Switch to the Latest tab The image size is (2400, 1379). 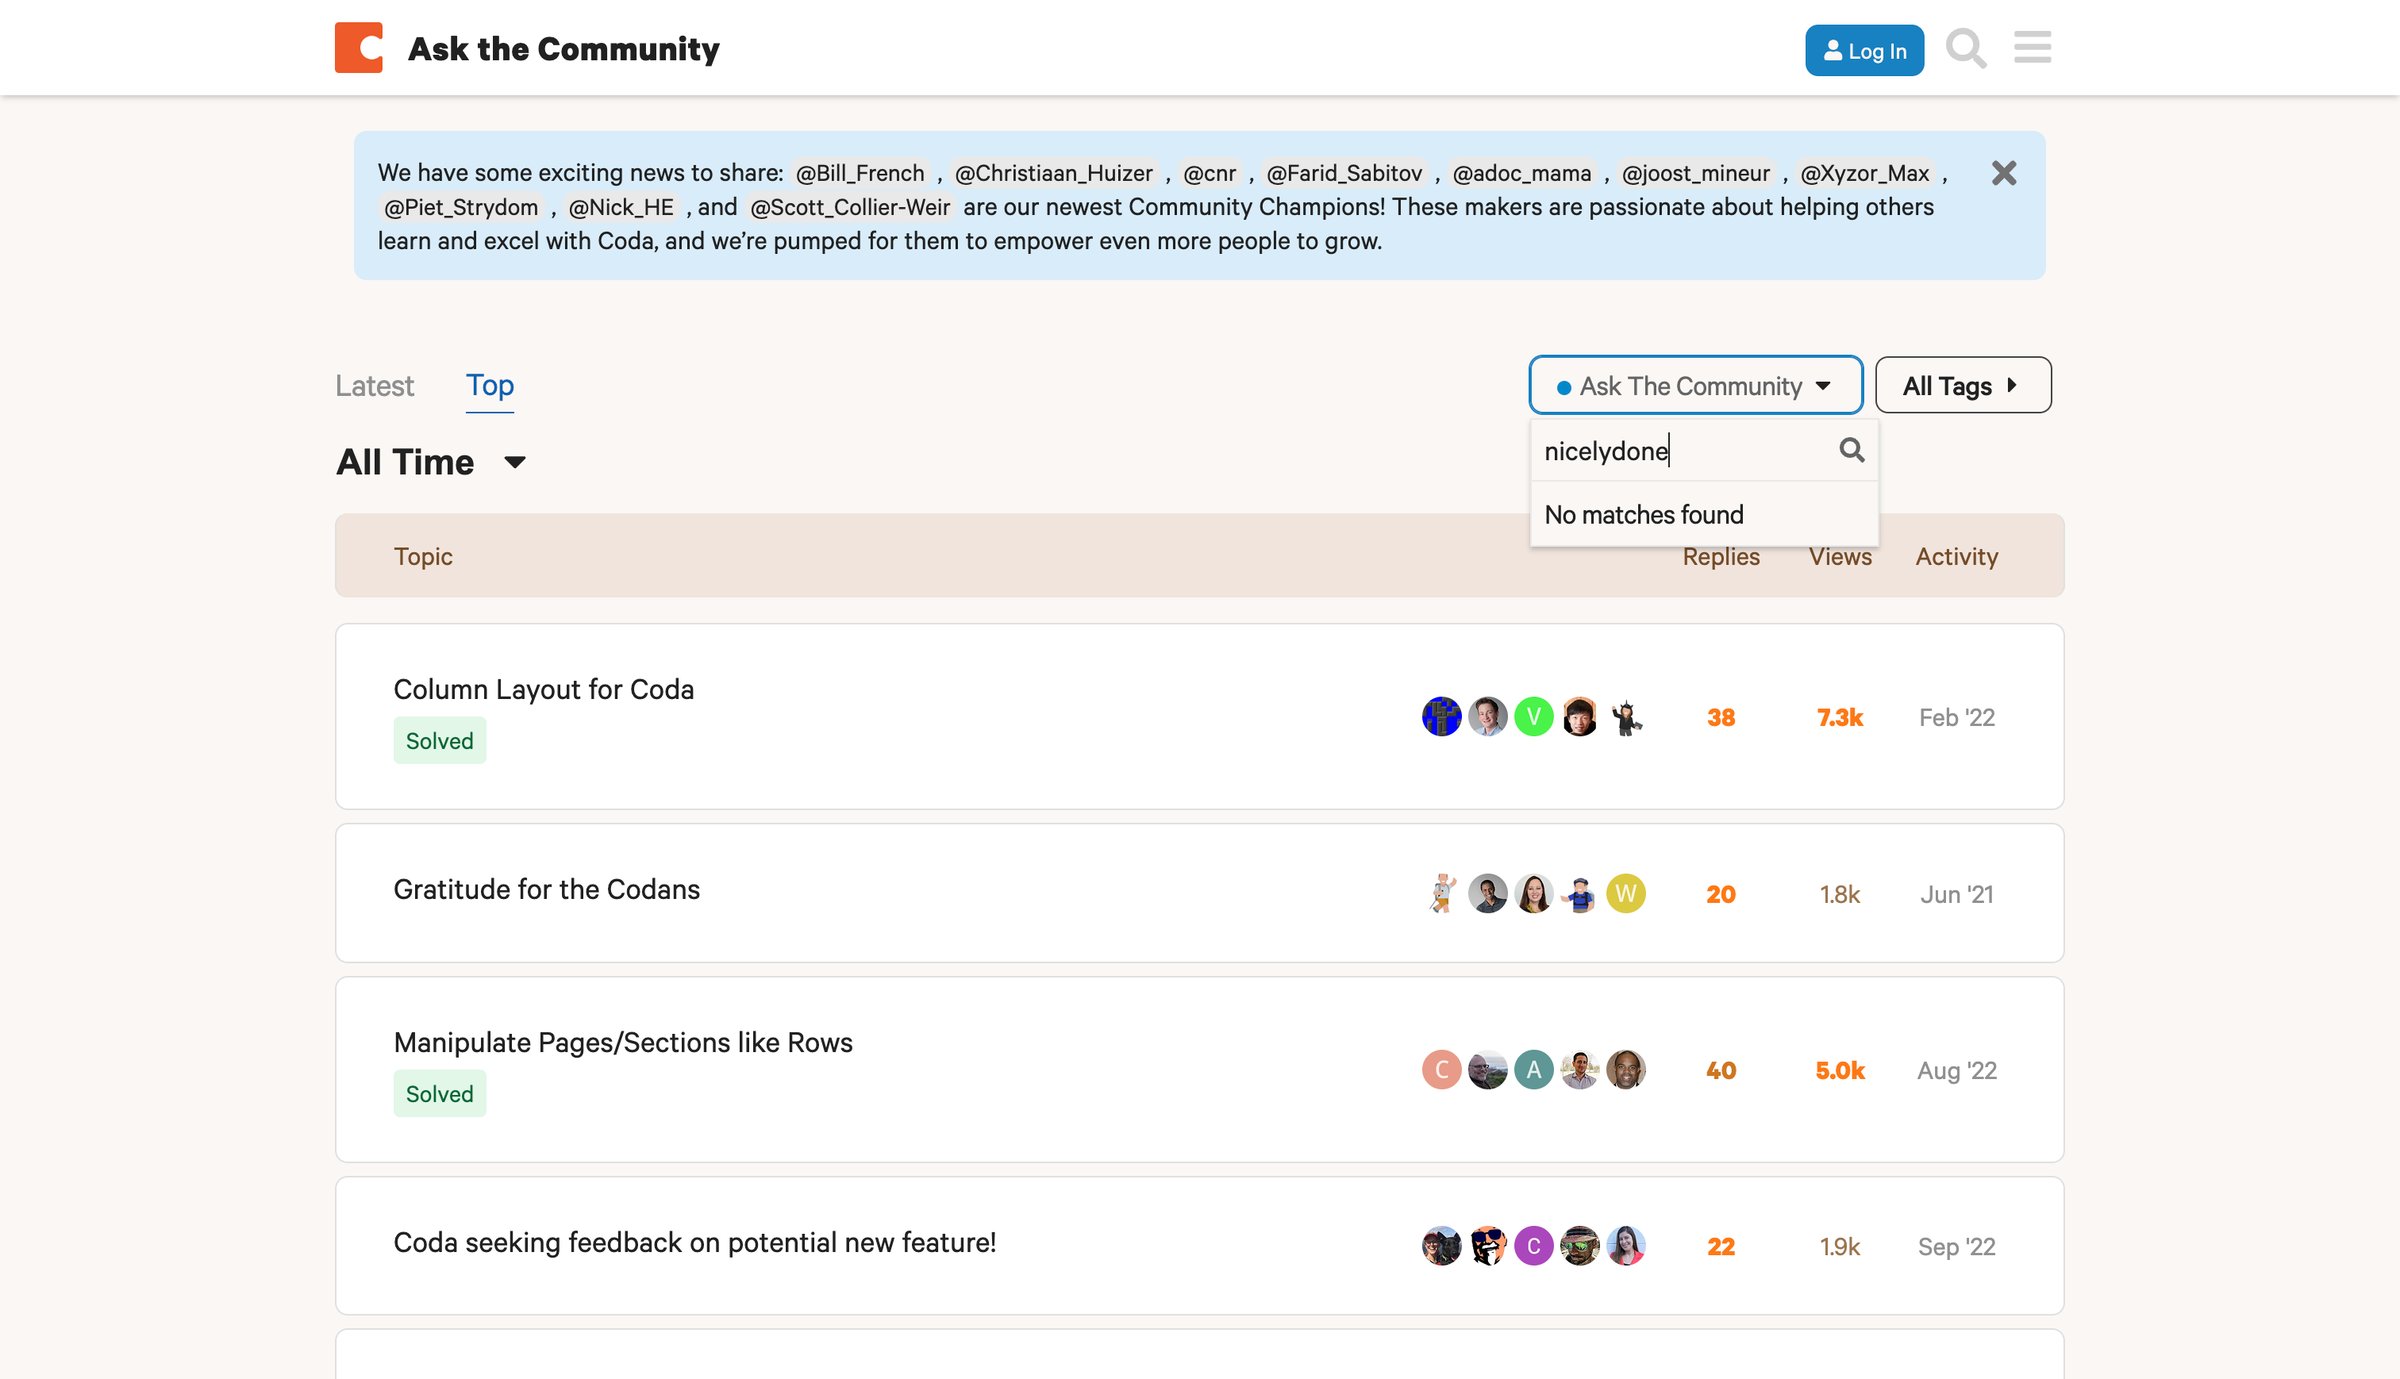pos(375,386)
